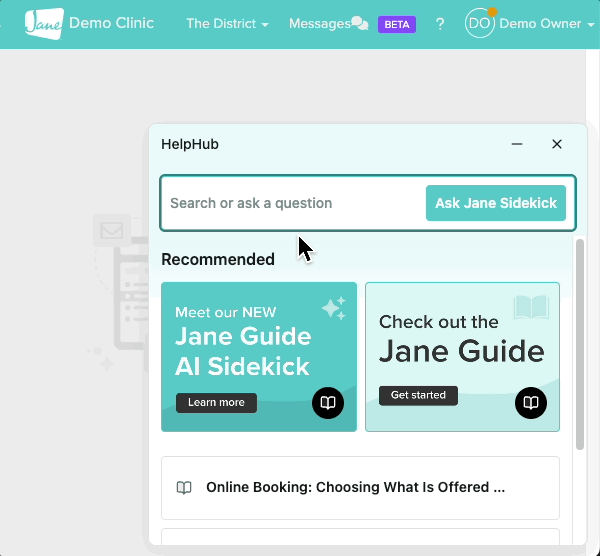Open help via the question mark icon
The image size is (600, 556).
click(x=440, y=24)
